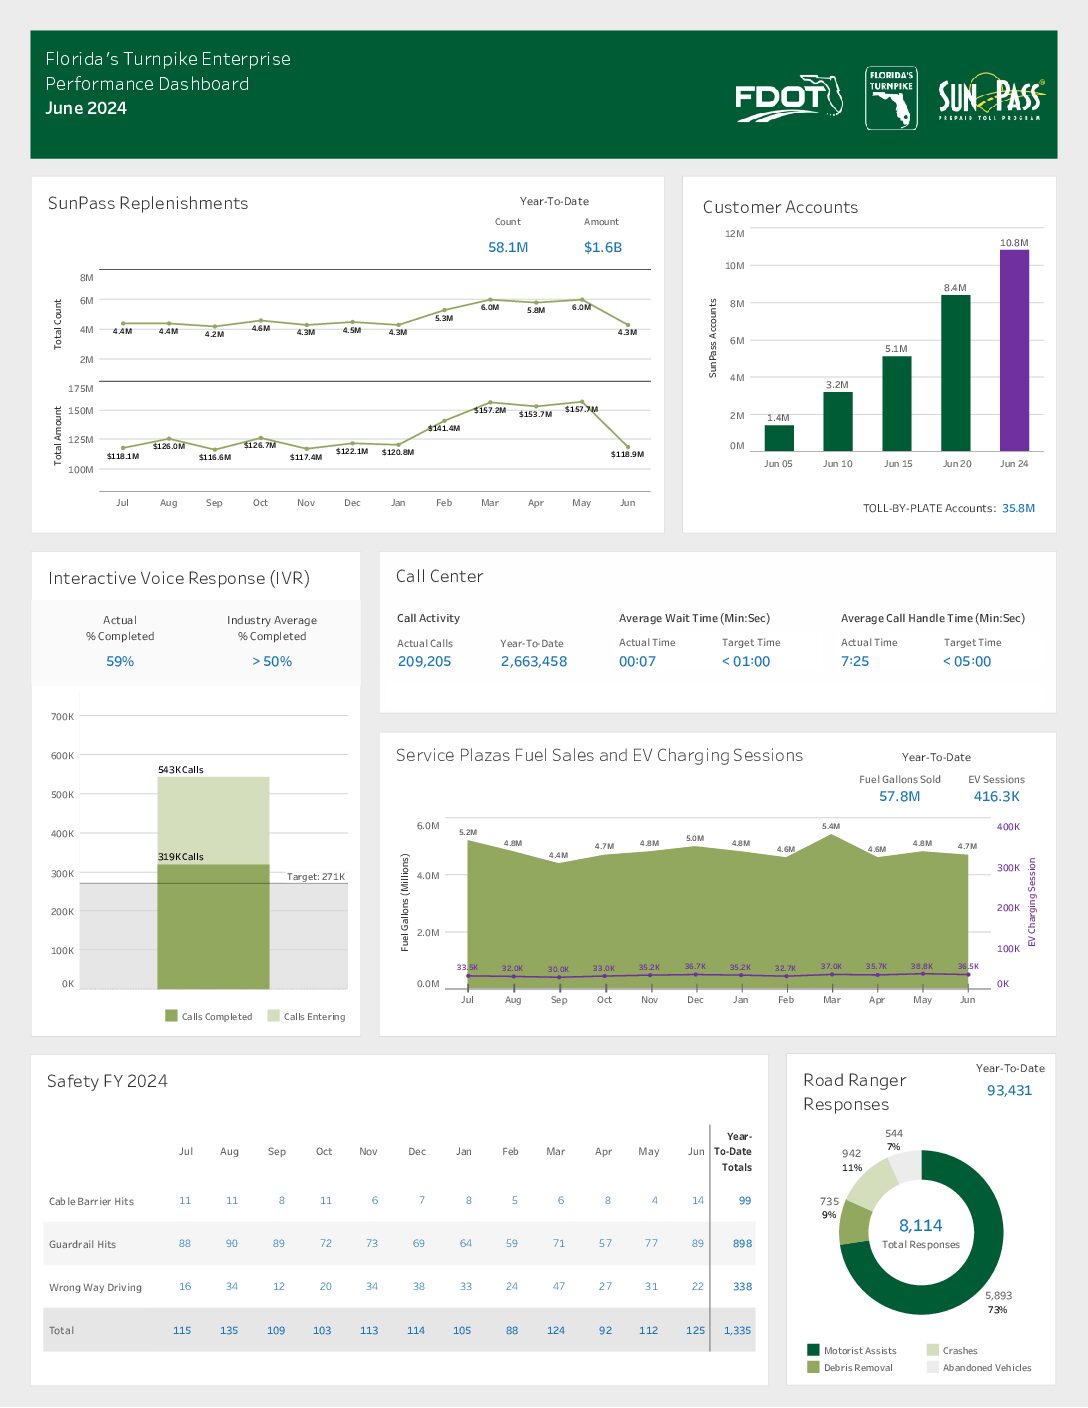Click the "543K Calls" entering bar label
The image size is (1088, 1408).
click(x=181, y=770)
